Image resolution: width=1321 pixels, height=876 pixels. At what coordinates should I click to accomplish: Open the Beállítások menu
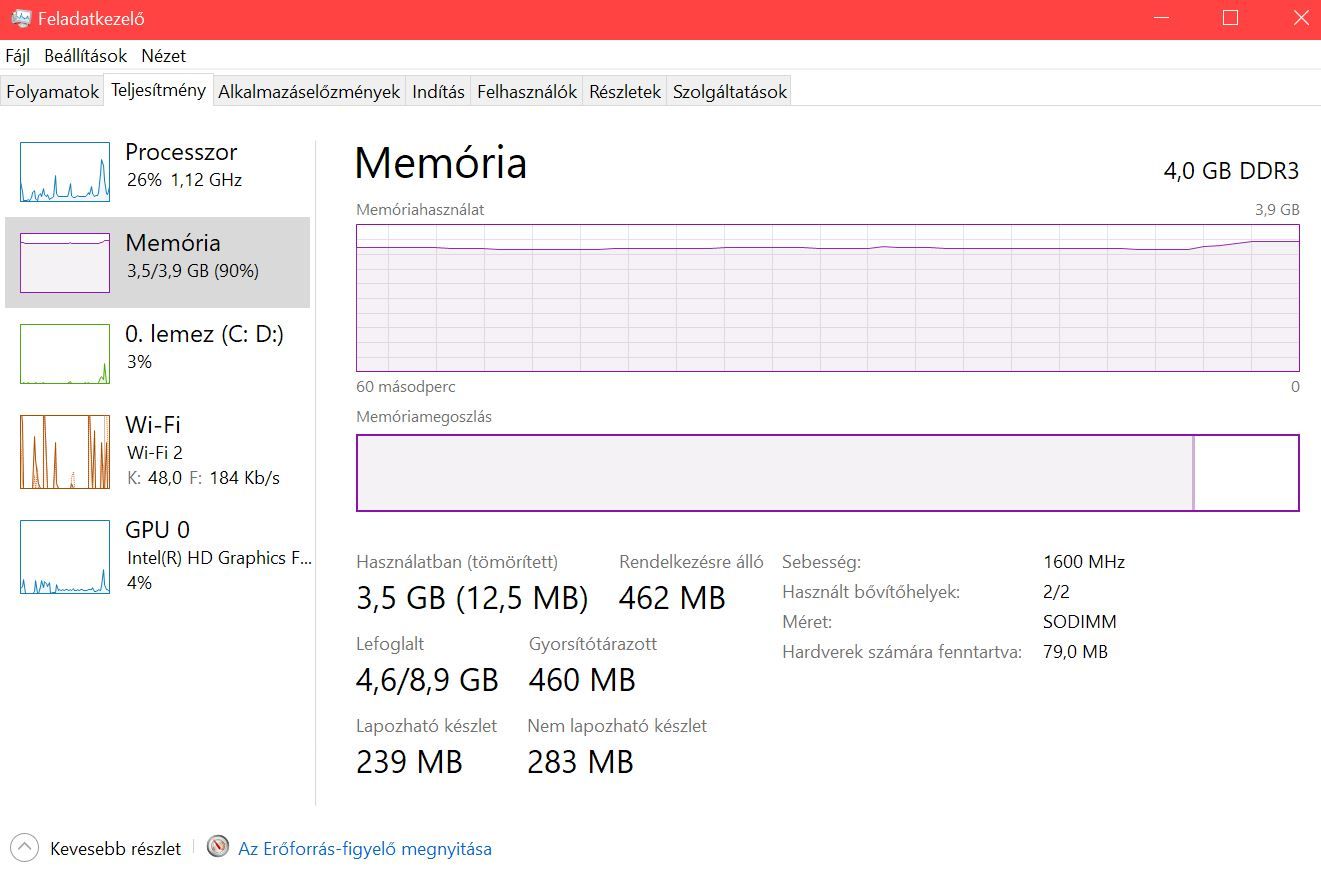[x=85, y=56]
